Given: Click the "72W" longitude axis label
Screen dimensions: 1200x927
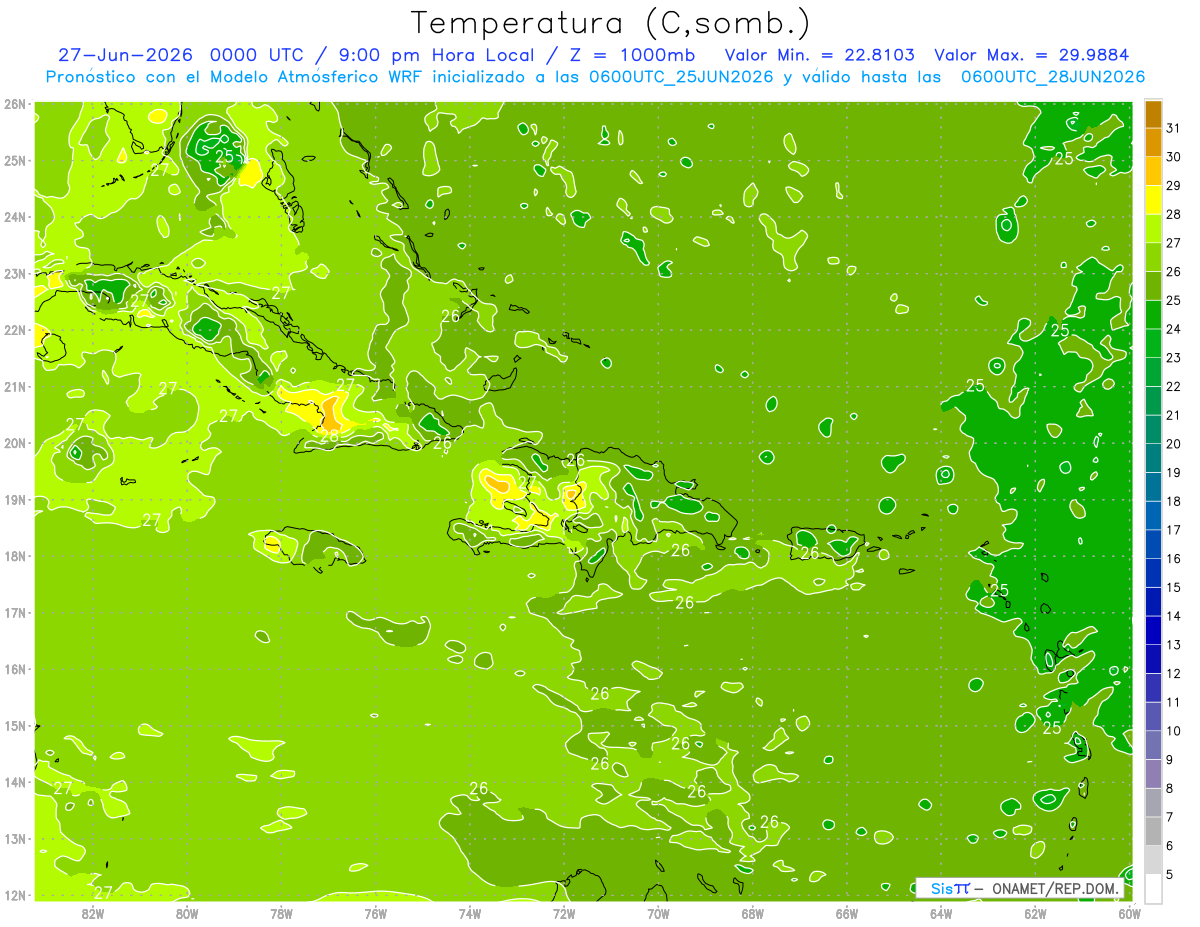Looking at the screenshot, I should coord(564,913).
